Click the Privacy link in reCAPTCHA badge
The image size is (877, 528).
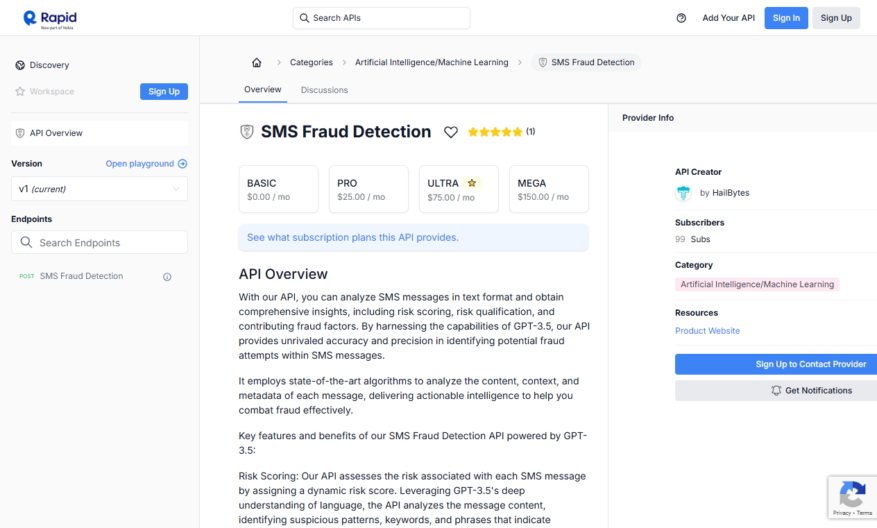click(841, 513)
